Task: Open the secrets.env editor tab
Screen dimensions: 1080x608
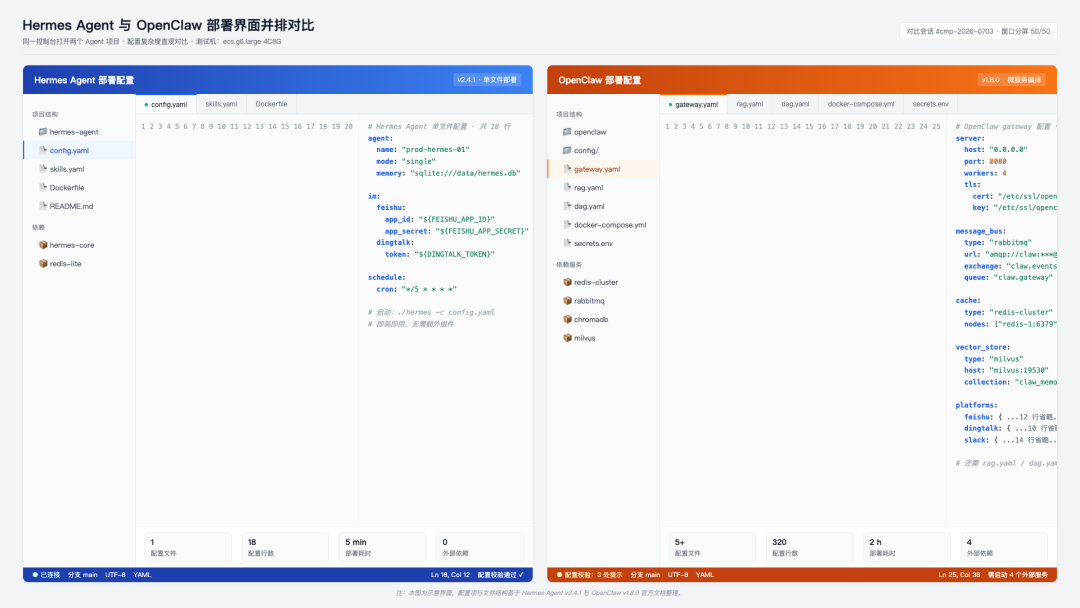Action: point(931,104)
